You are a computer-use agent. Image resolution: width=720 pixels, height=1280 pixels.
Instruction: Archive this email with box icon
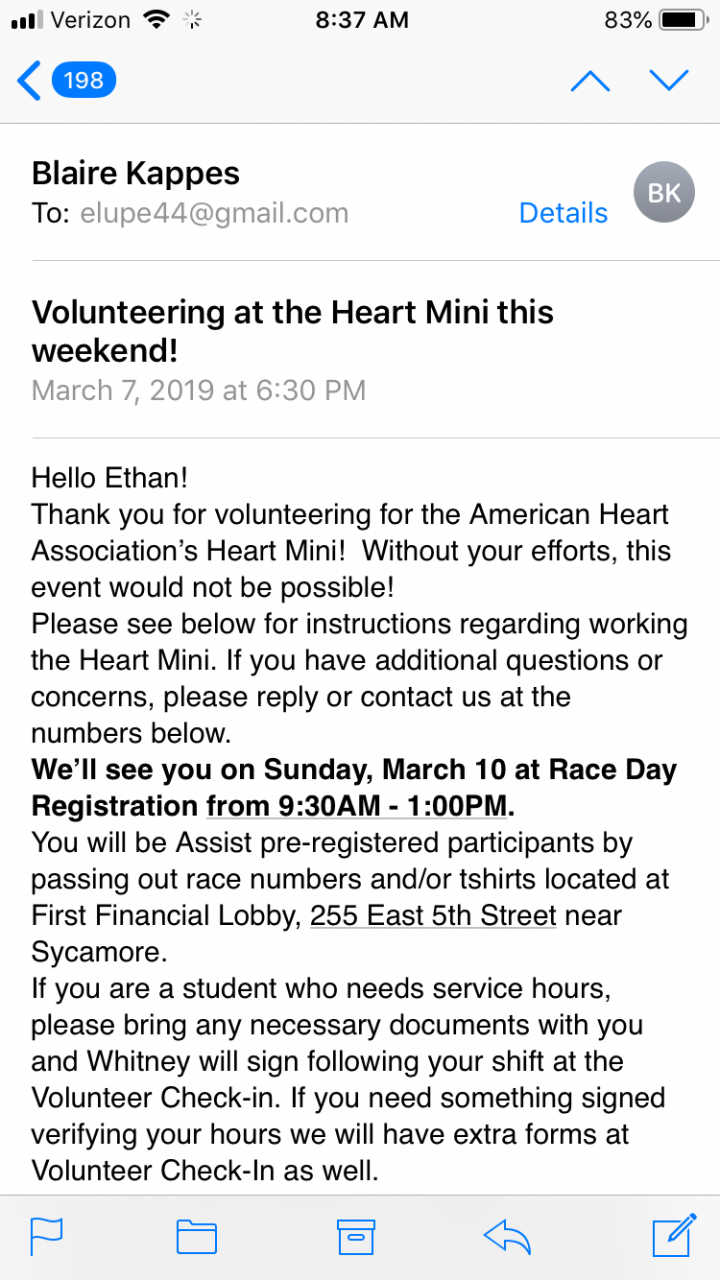pos(355,1236)
